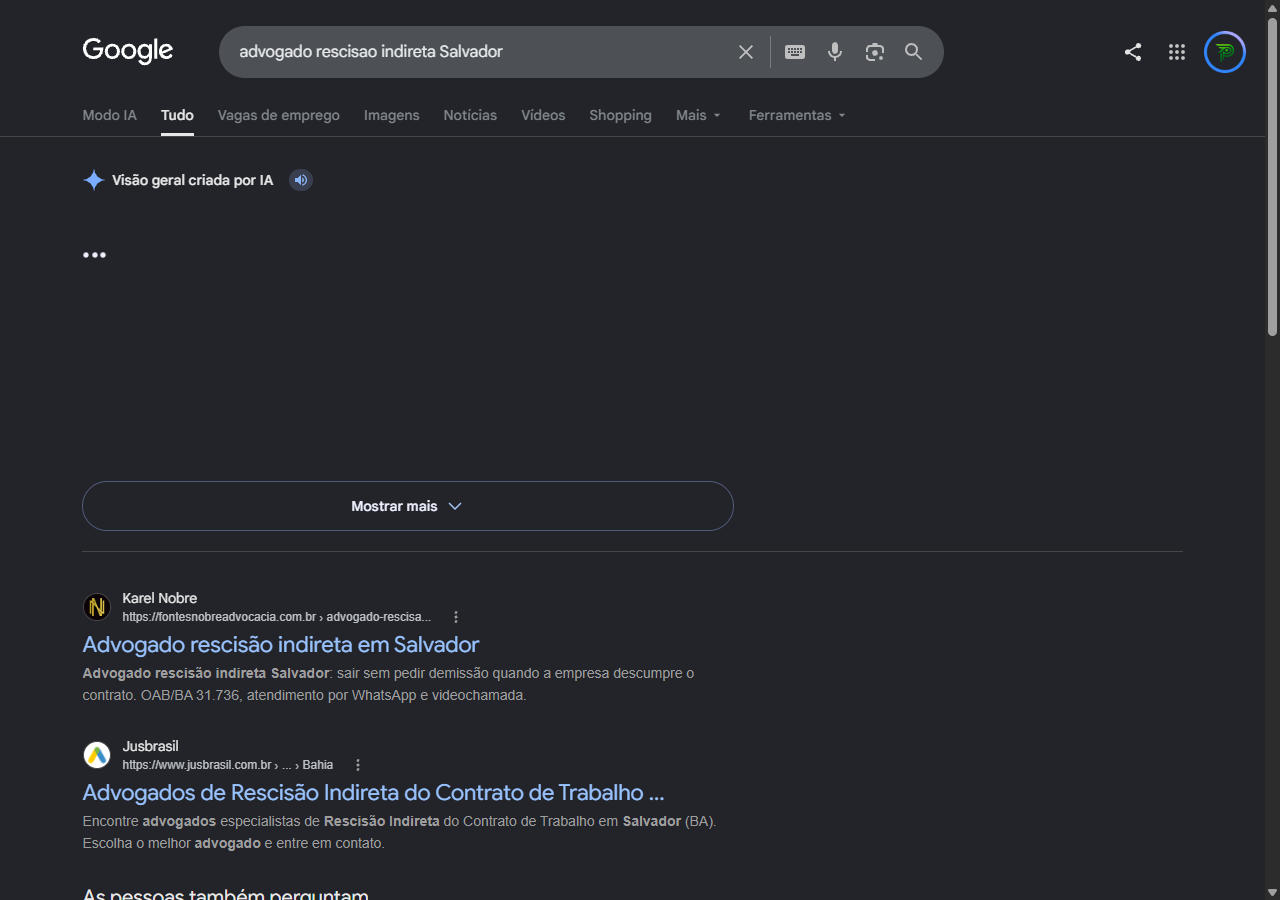Open the Shopping tab
Image resolution: width=1280 pixels, height=900 pixels.
(620, 115)
